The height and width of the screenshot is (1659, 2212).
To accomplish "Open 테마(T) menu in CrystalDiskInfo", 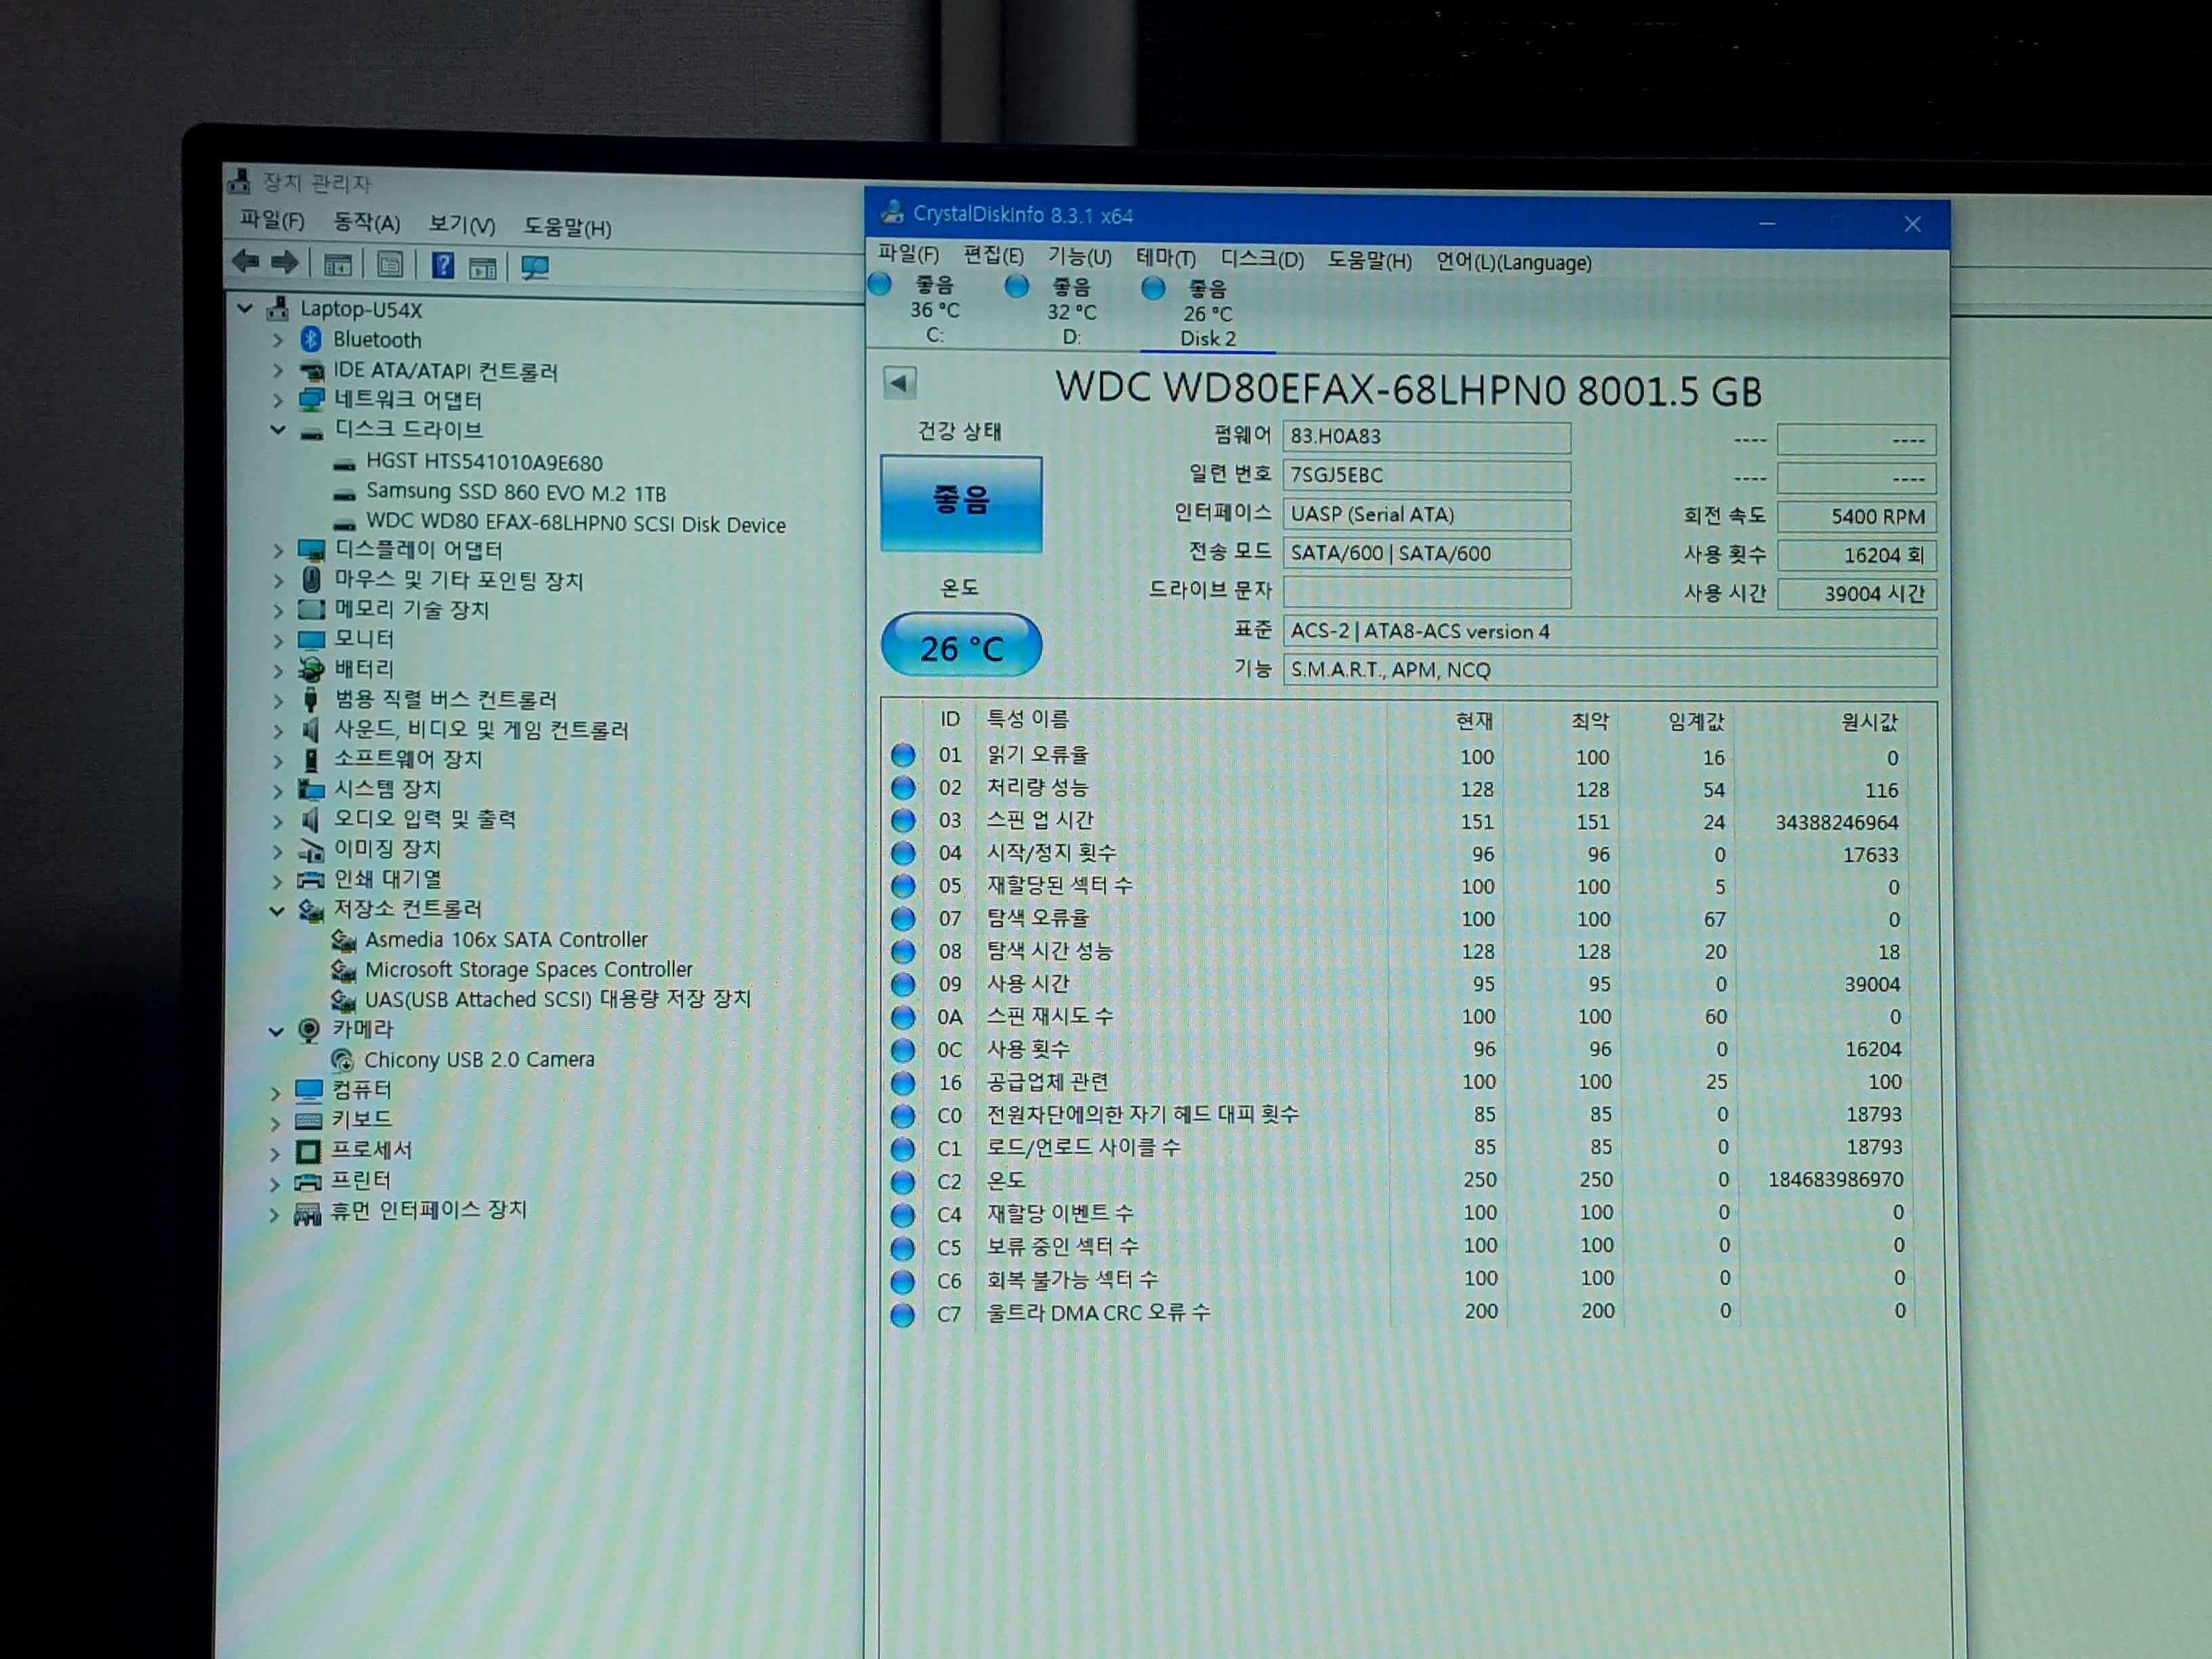I will point(1166,258).
